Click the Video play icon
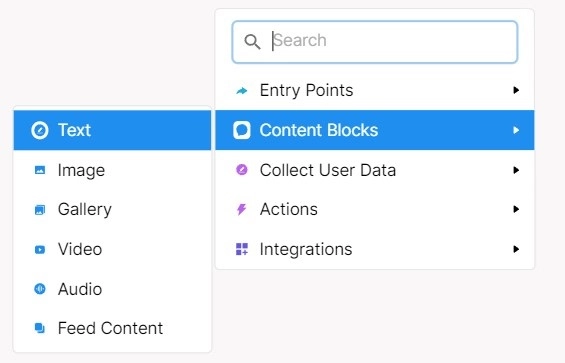565x363 pixels. [40, 249]
